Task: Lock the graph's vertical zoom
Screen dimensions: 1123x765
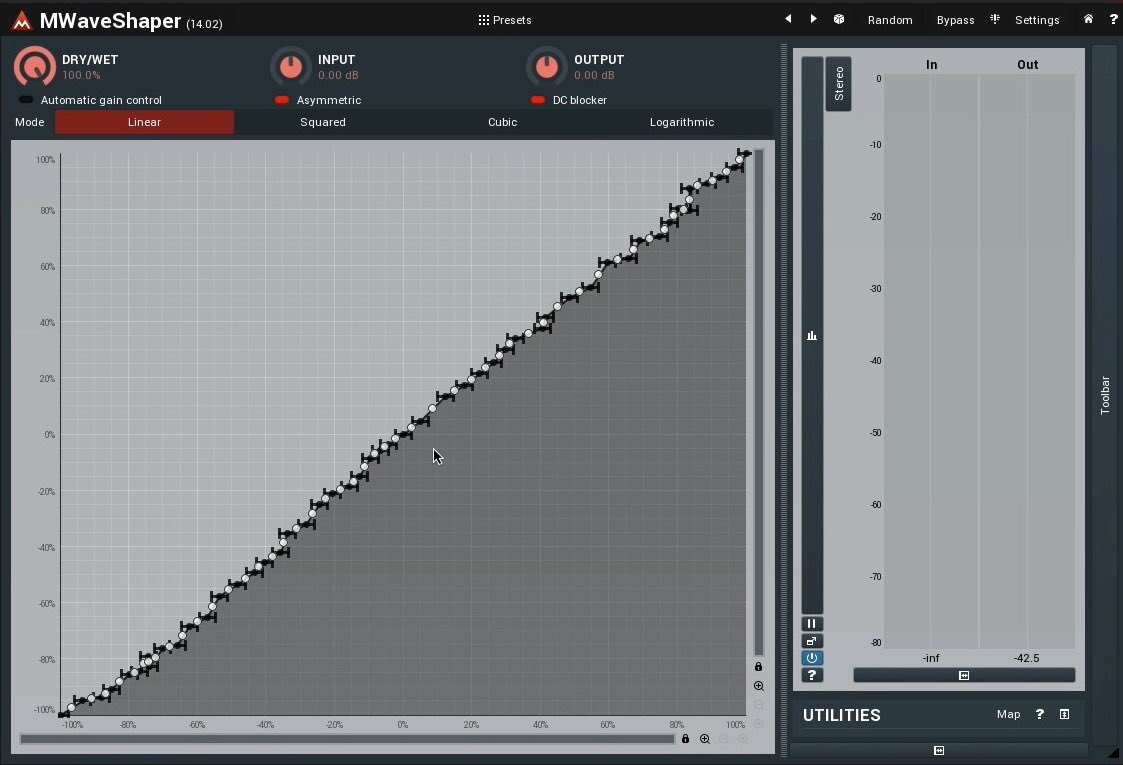Action: [x=758, y=667]
